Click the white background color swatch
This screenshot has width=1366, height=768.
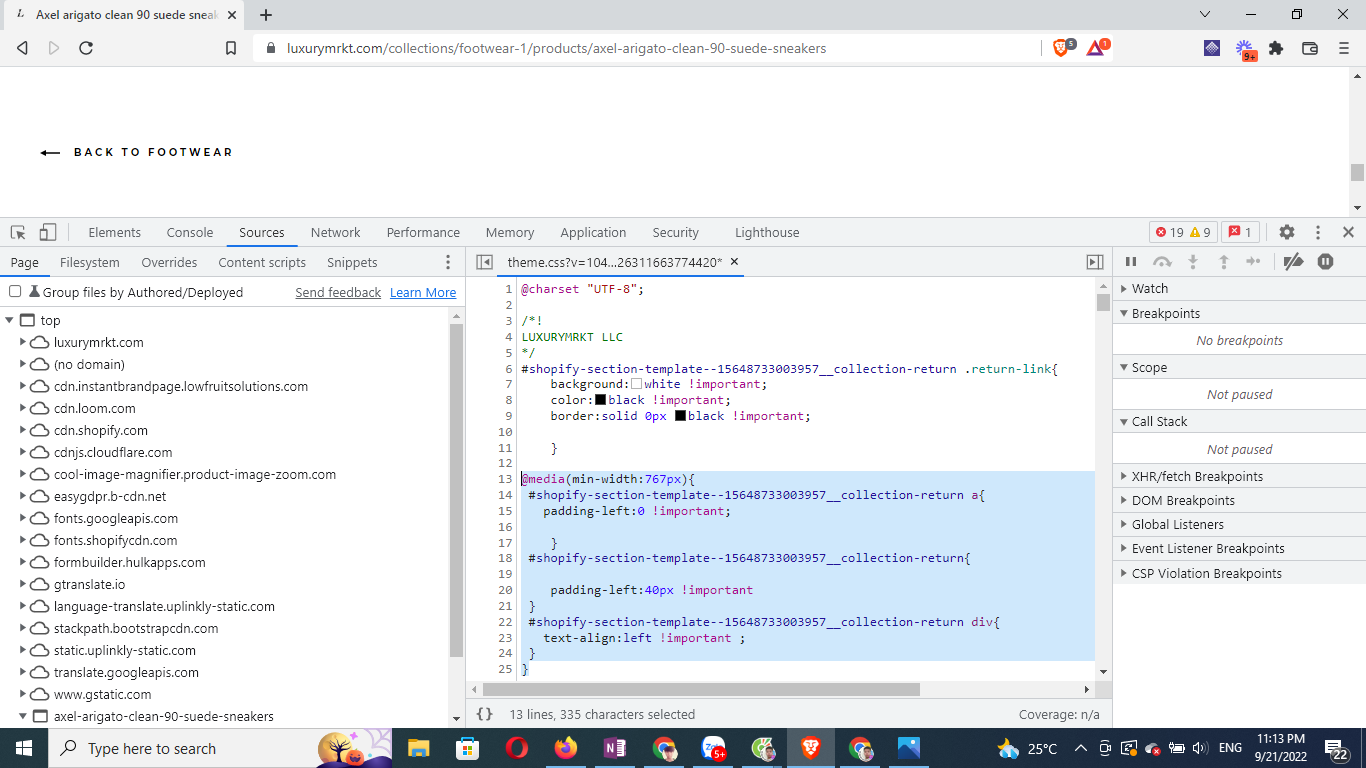tap(636, 384)
